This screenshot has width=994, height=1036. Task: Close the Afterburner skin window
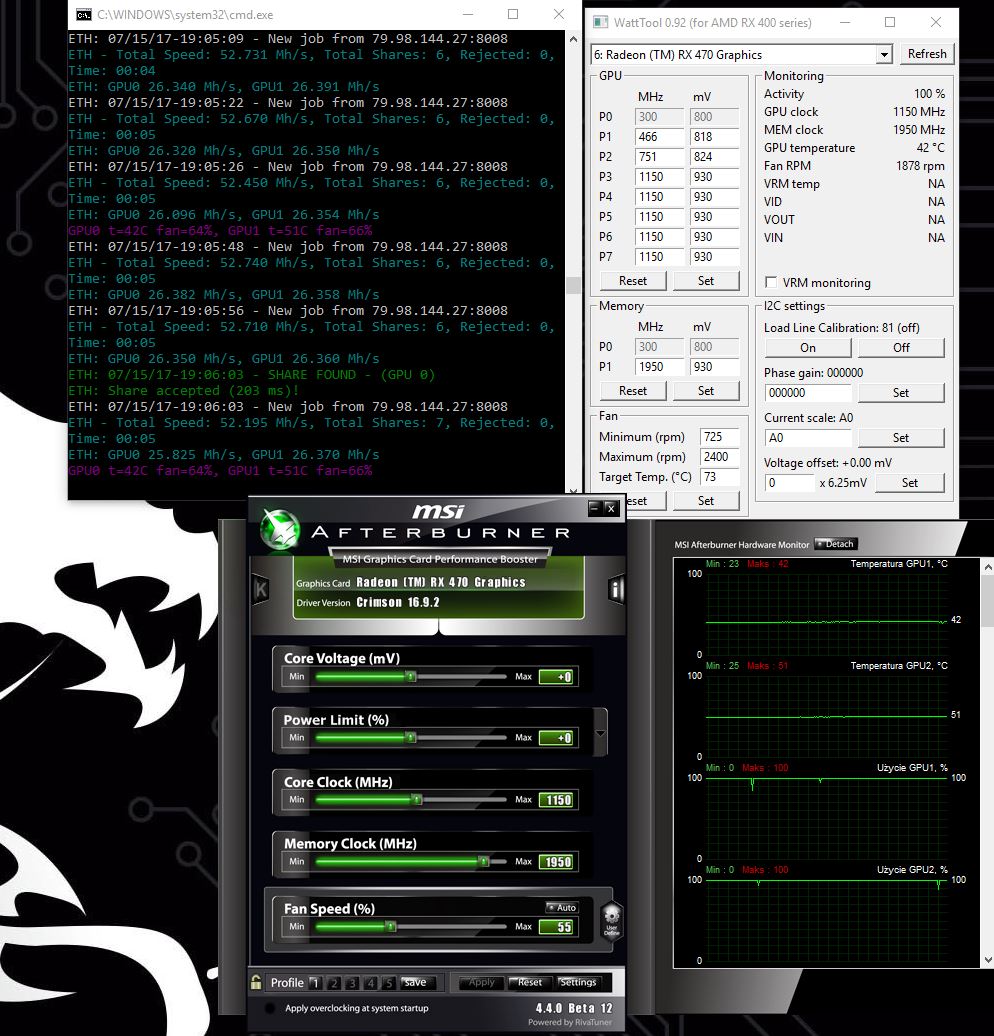tap(611, 507)
